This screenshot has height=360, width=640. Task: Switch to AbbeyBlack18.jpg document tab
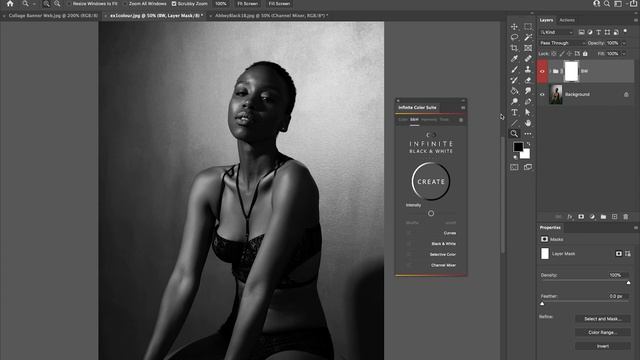269,16
